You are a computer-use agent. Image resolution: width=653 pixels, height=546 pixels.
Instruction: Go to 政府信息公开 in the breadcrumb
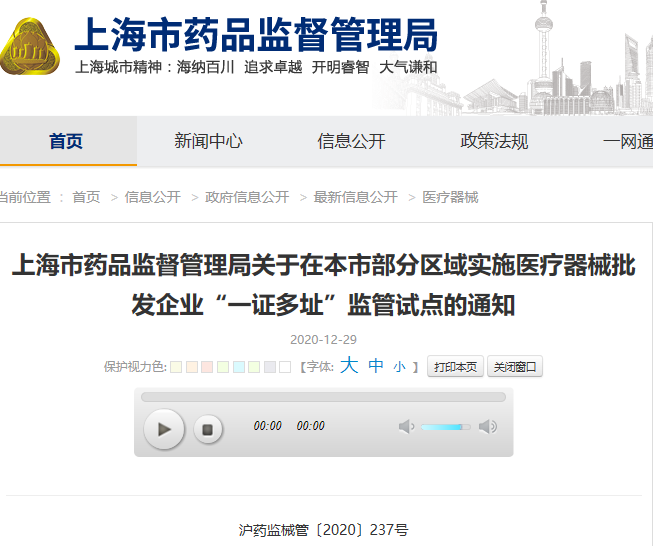247,197
